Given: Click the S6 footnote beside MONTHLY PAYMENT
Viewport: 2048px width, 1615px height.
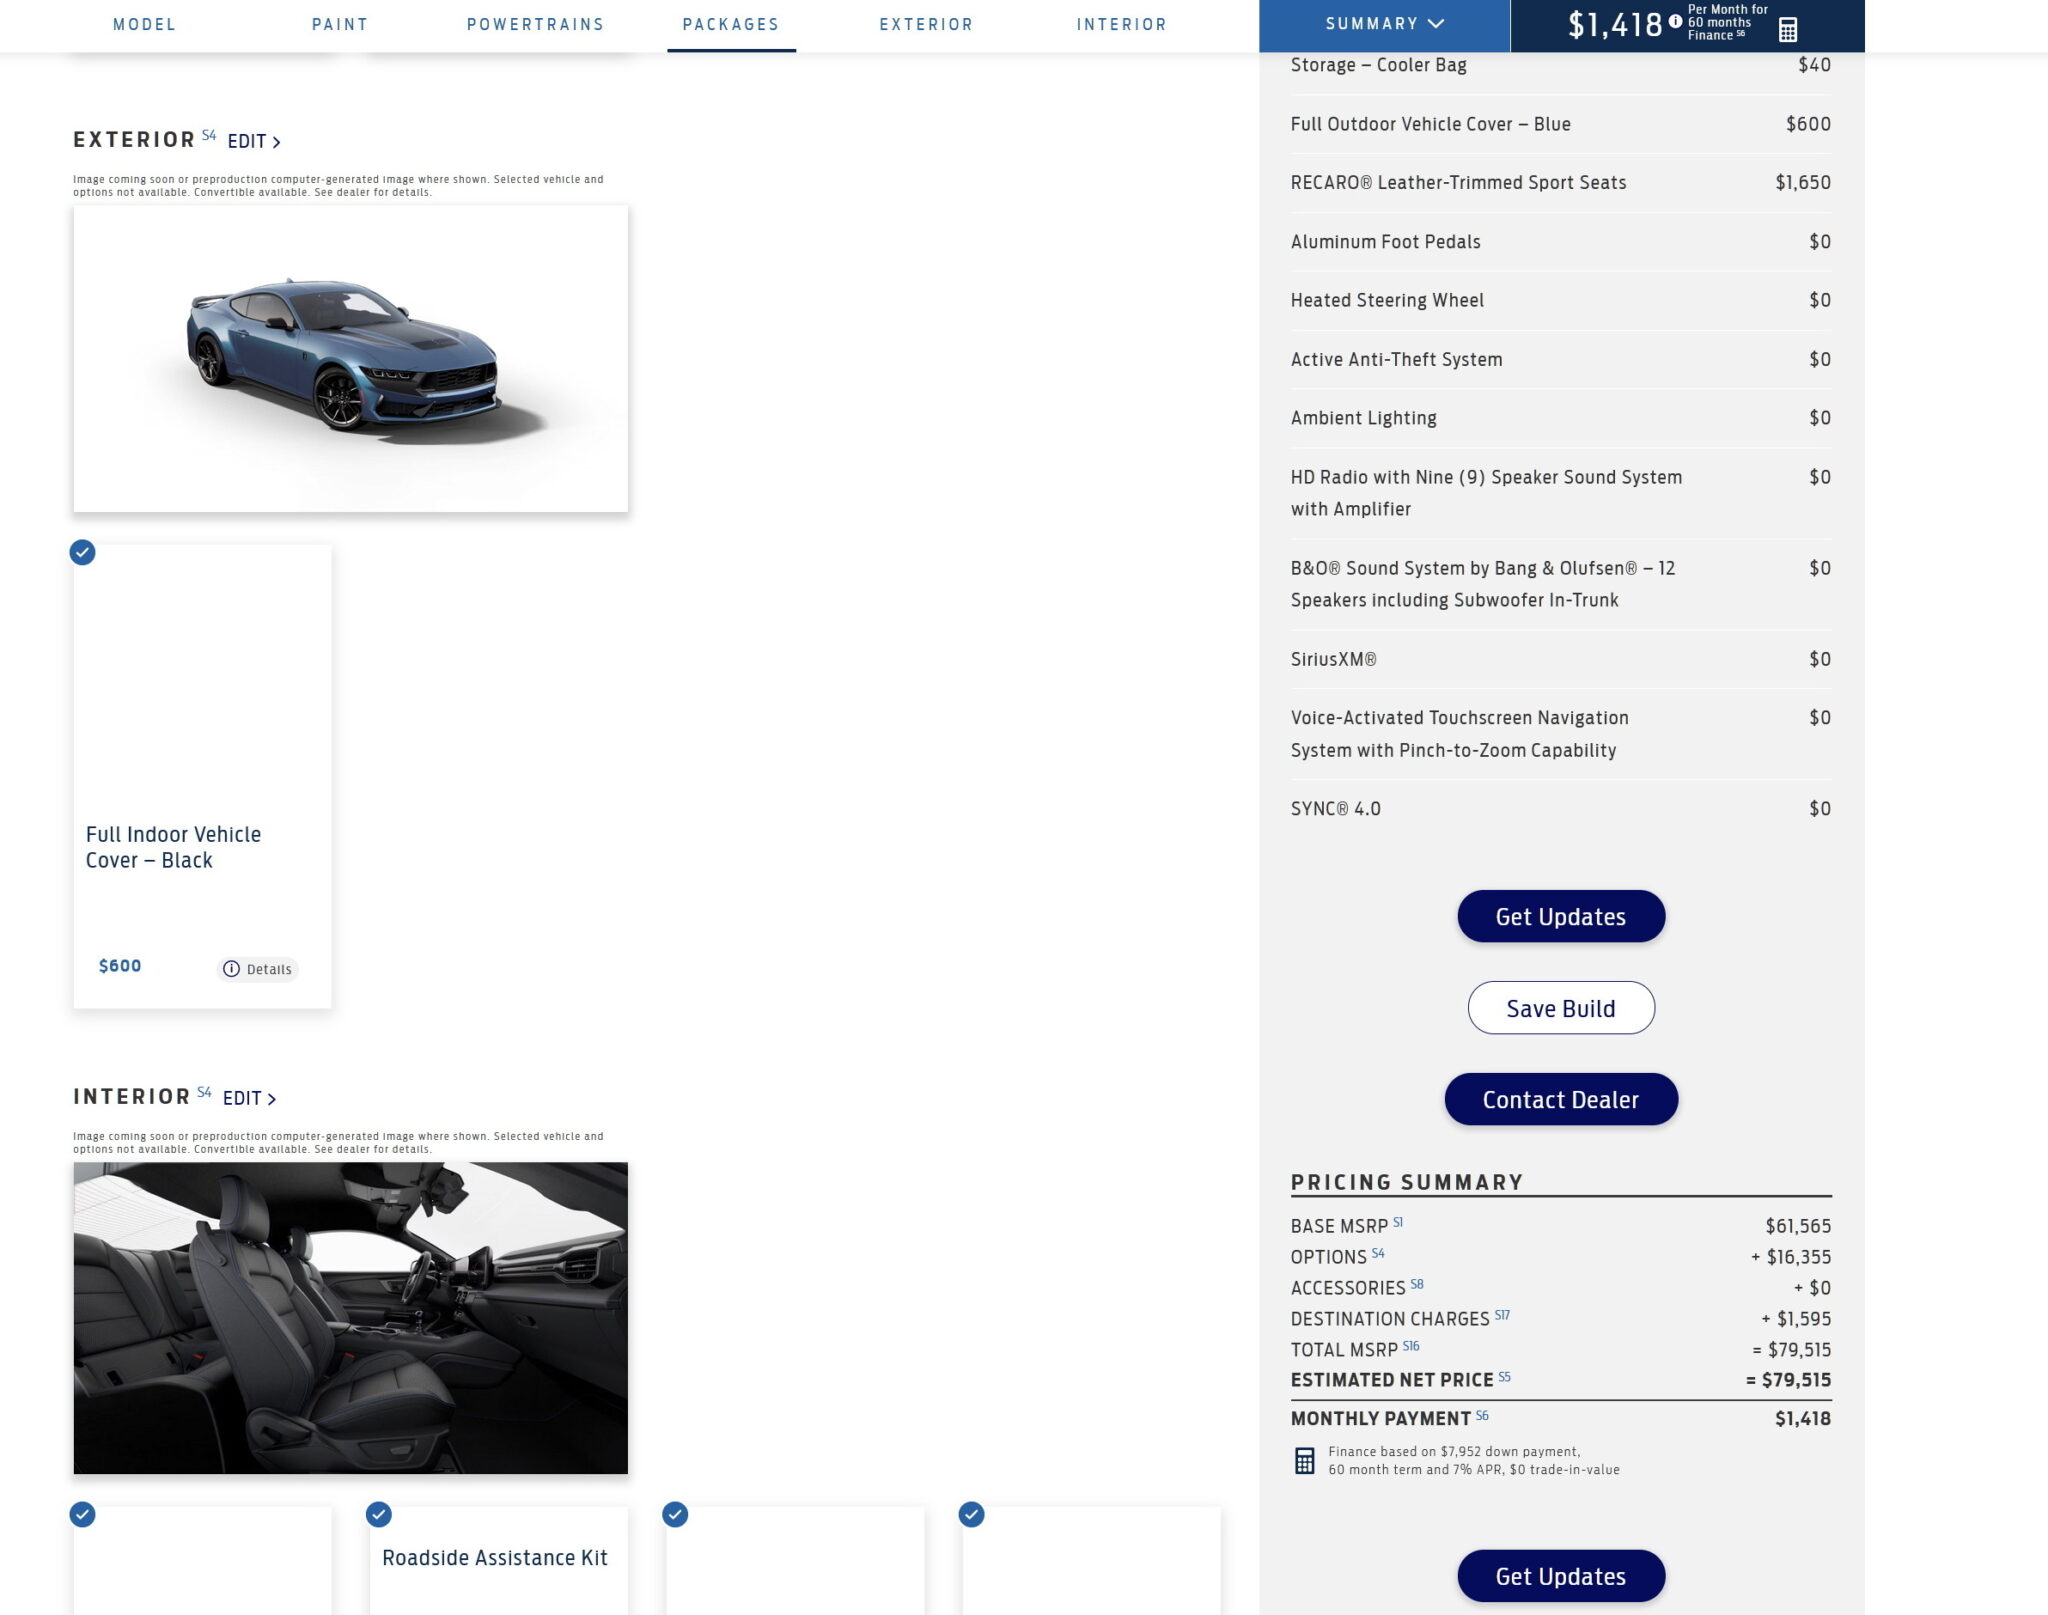Looking at the screenshot, I should click(x=1481, y=1413).
